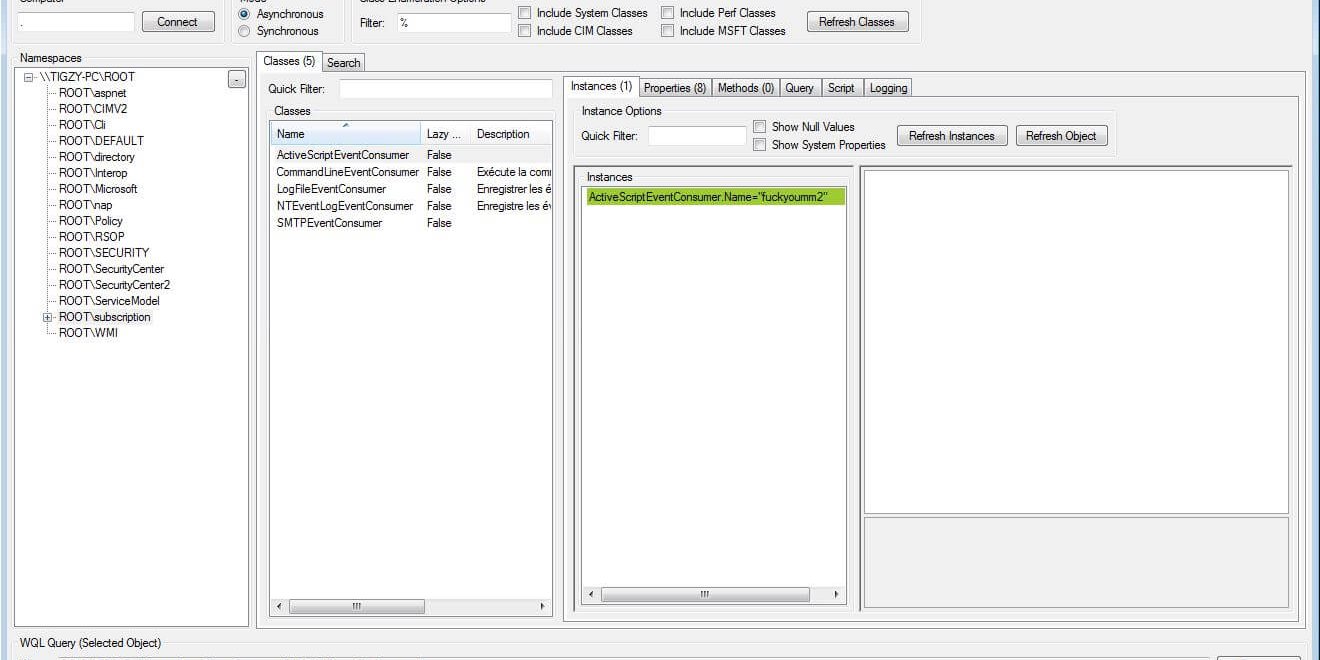Enable Include System Classes
The width and height of the screenshot is (1320, 660).
[x=524, y=12]
